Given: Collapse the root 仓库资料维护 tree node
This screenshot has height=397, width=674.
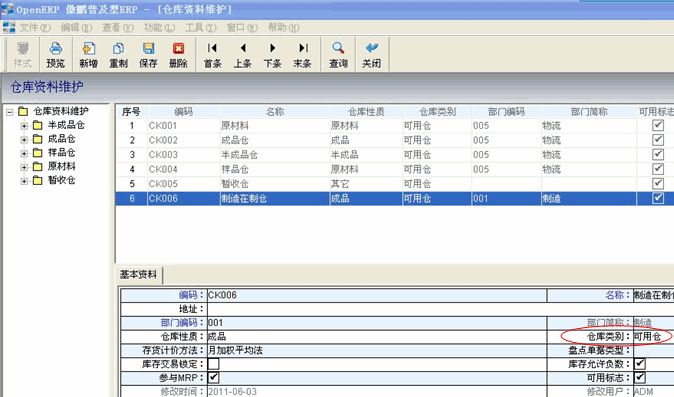Looking at the screenshot, I should point(10,112).
